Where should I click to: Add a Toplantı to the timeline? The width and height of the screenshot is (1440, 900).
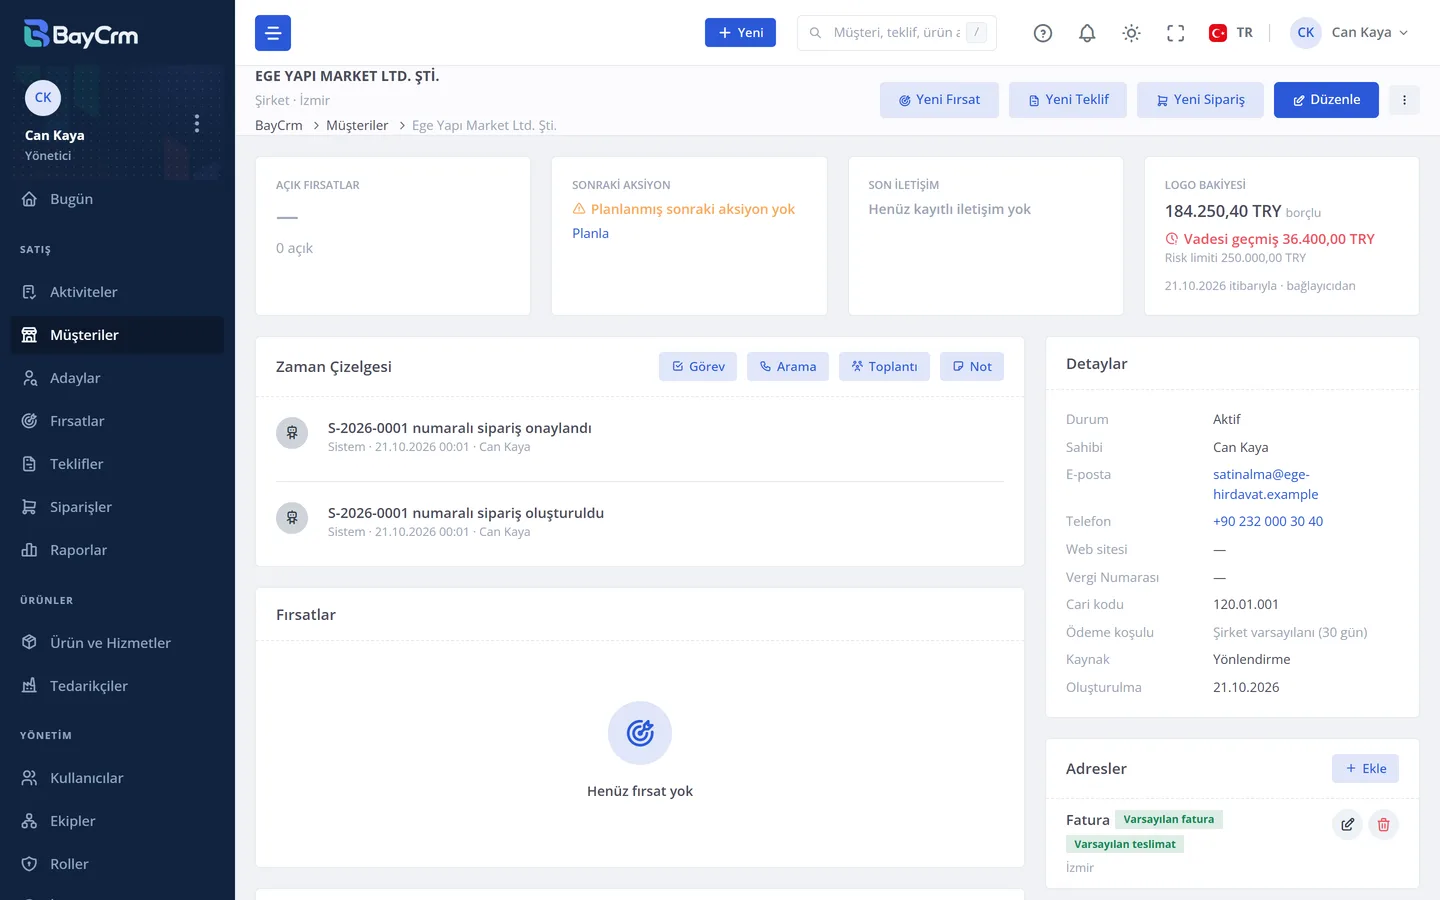pos(884,367)
